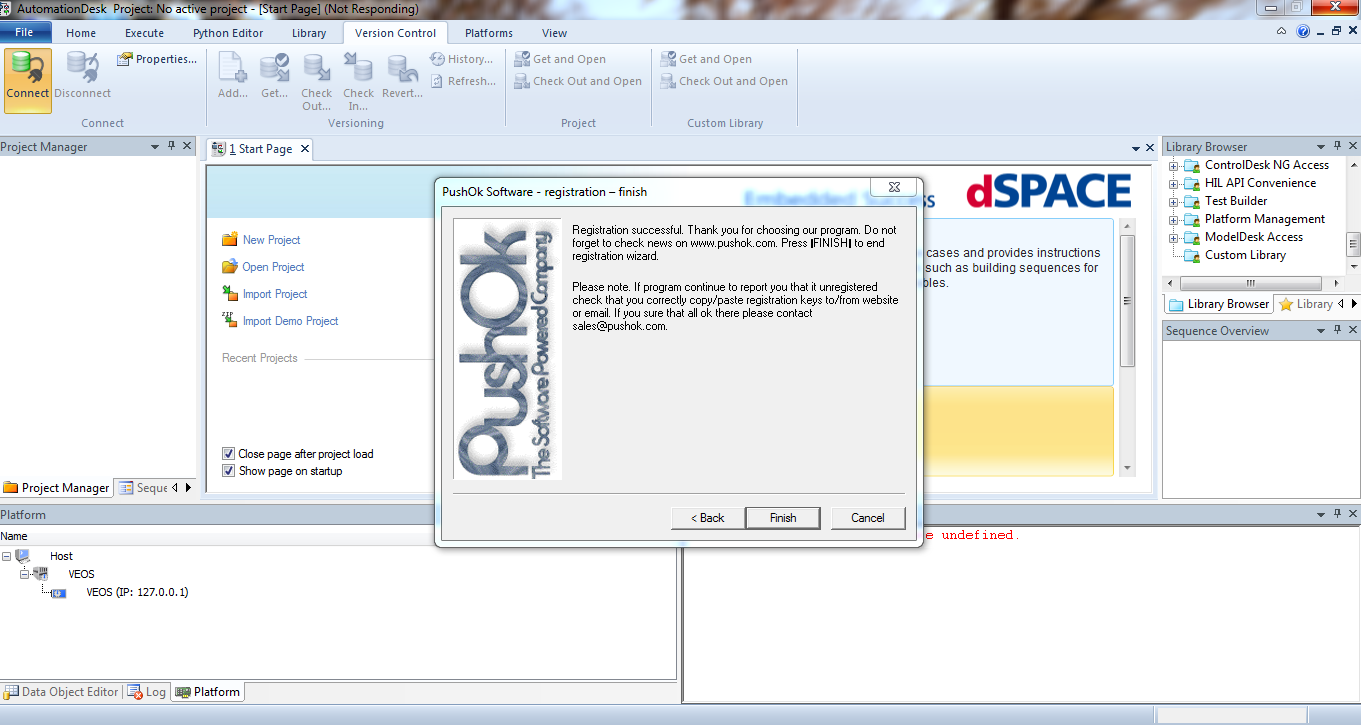
Task: Open the Platforms ribbon tab
Action: [489, 33]
